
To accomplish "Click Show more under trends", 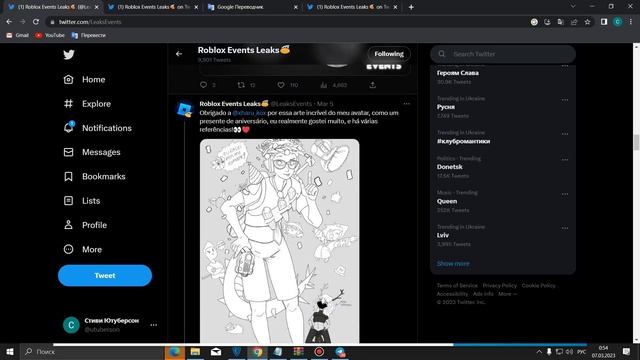I will click(x=453, y=264).
